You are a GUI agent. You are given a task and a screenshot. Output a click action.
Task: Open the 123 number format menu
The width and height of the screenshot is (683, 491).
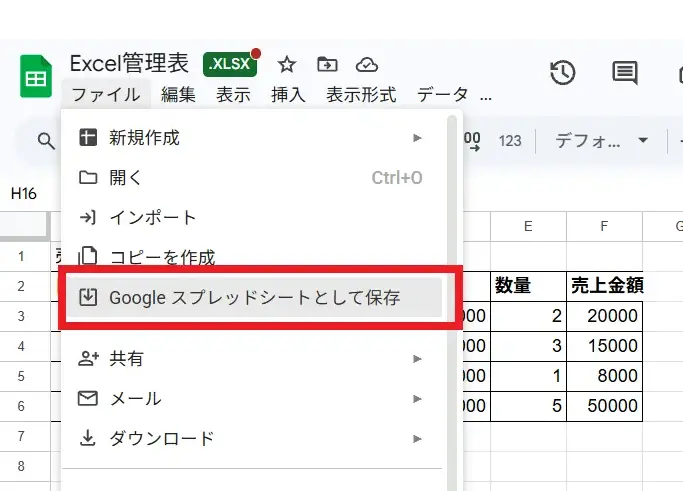point(510,141)
